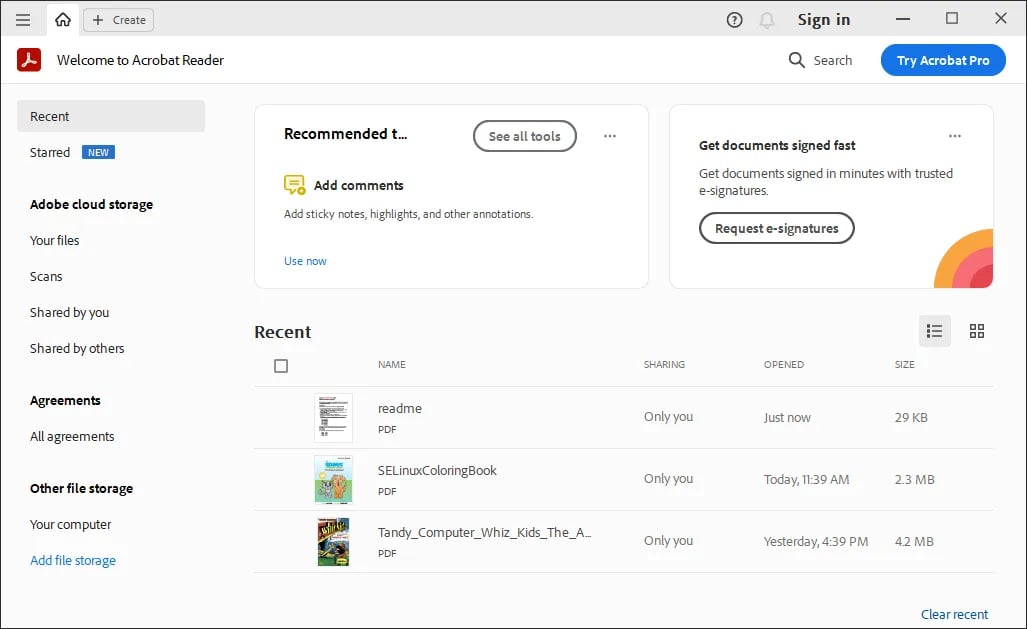Click the 4.2 MB size value
Image resolution: width=1027 pixels, height=629 pixels.
(x=914, y=542)
